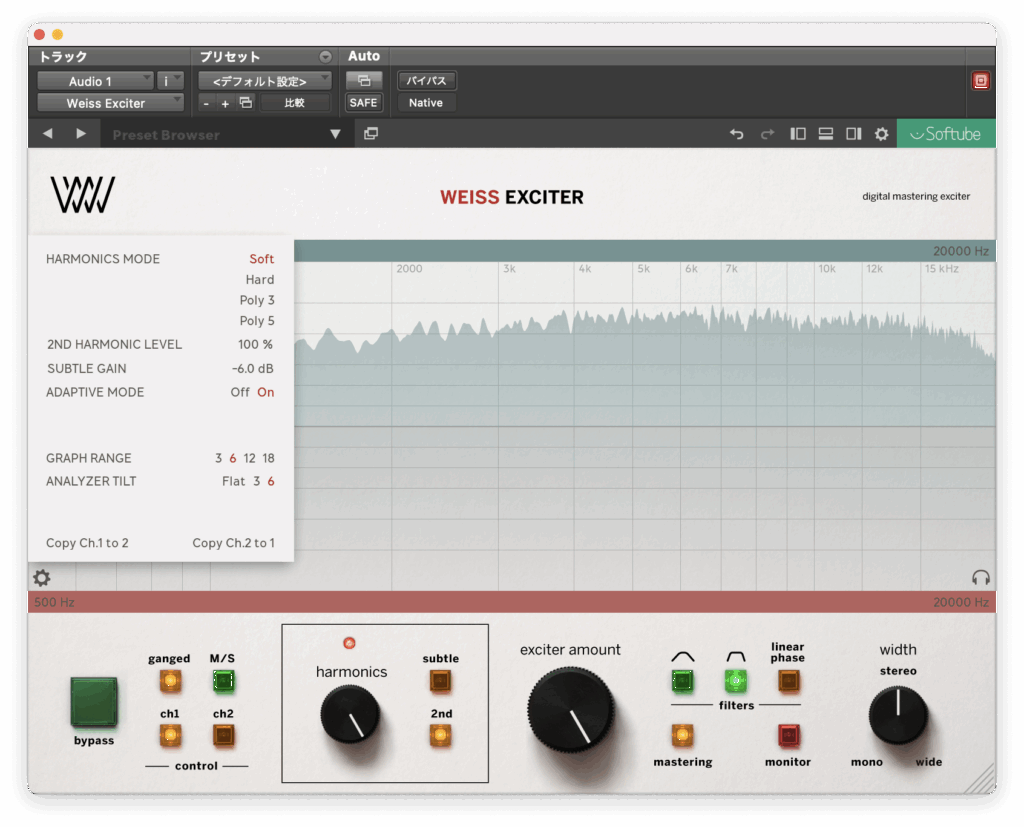The height and width of the screenshot is (827, 1024).
Task: Show the right side panel layout icon
Action: click(854, 134)
